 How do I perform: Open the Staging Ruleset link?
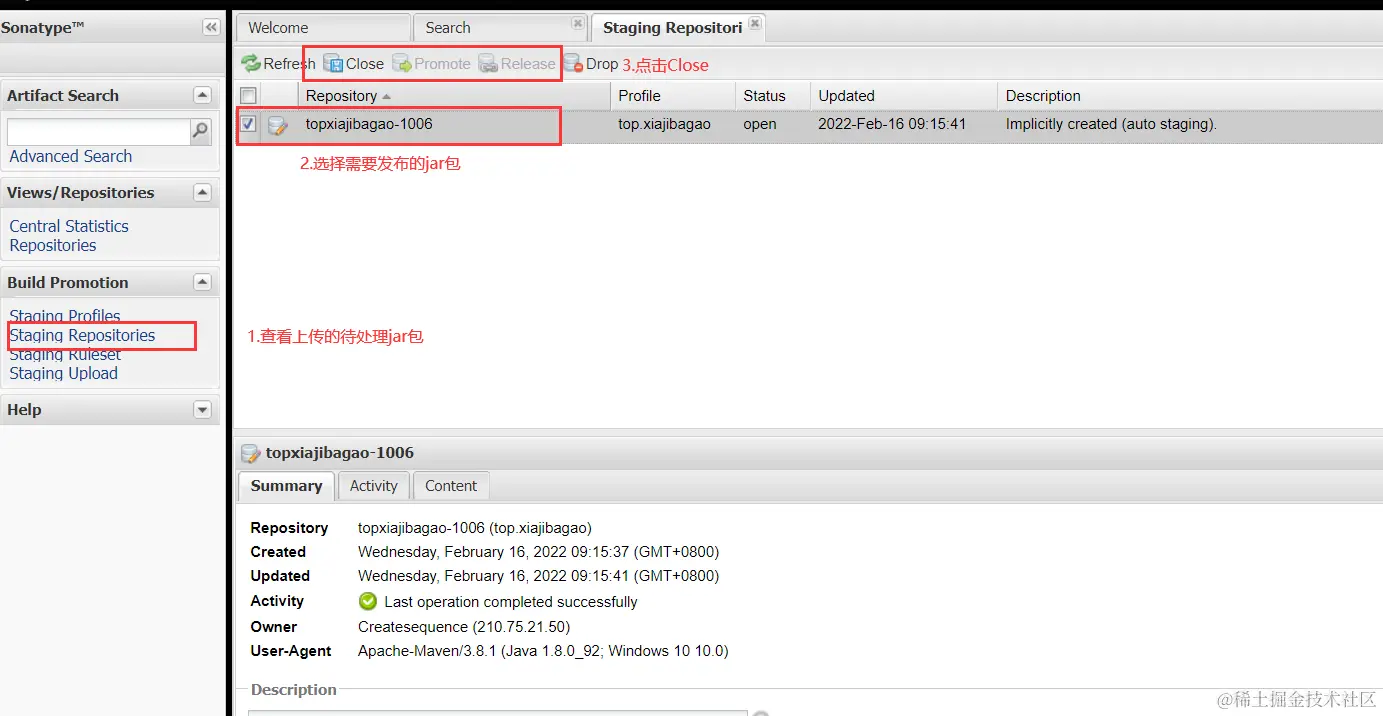[x=65, y=354]
